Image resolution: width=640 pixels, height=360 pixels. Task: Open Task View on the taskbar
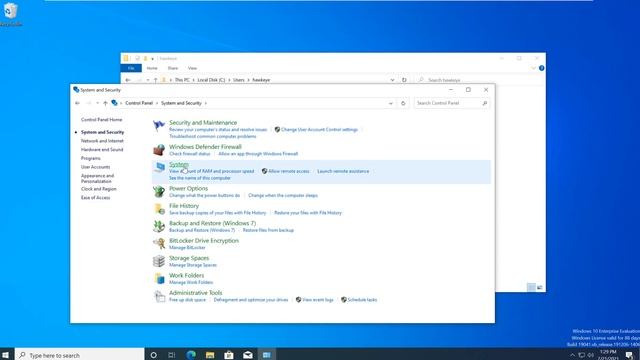click(x=172, y=355)
